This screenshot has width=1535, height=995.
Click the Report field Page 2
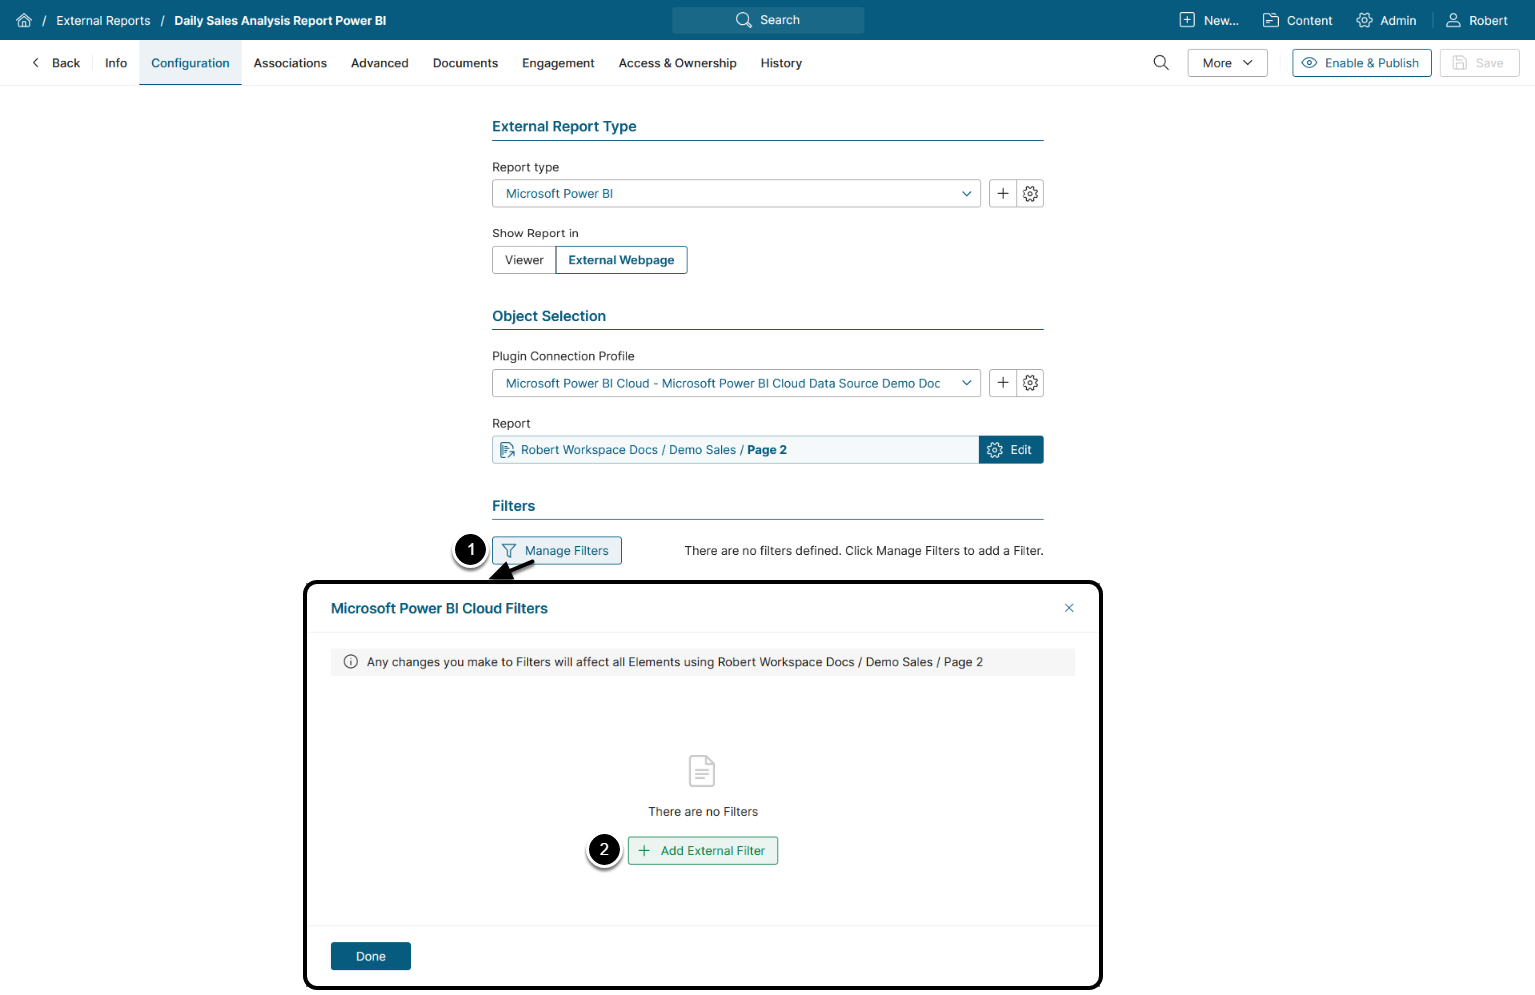735,450
